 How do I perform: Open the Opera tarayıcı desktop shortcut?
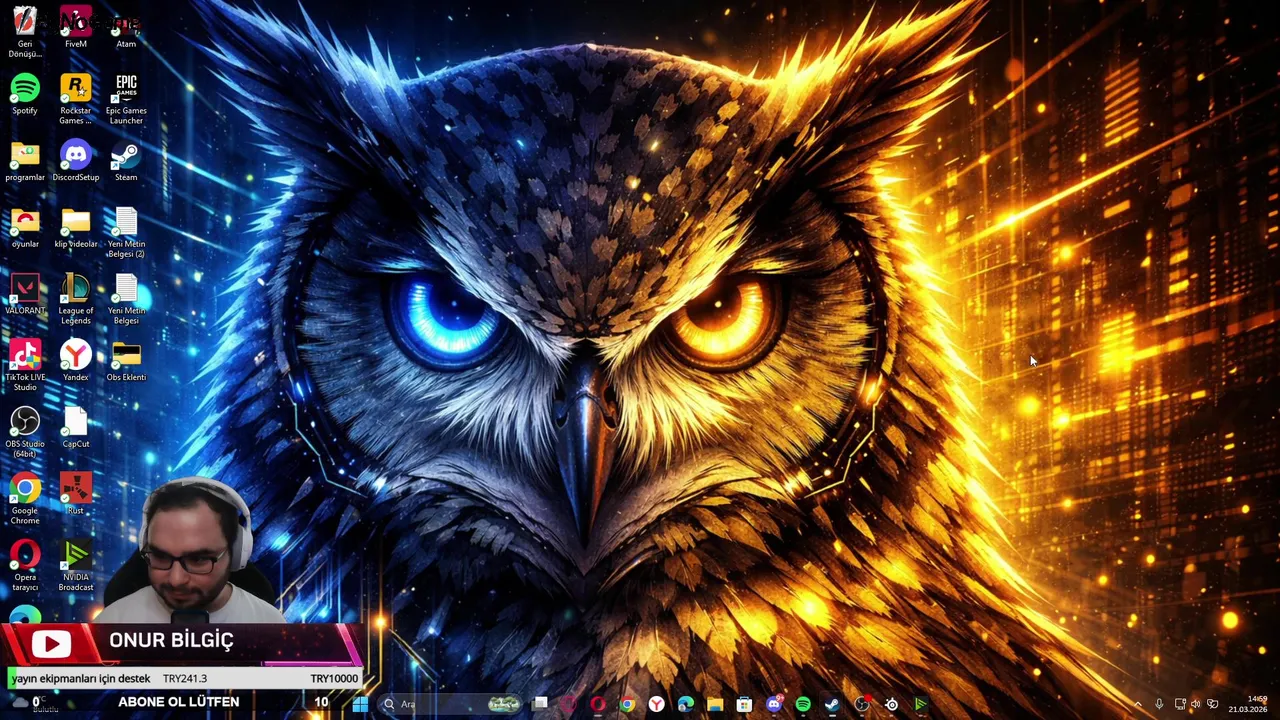point(25,565)
